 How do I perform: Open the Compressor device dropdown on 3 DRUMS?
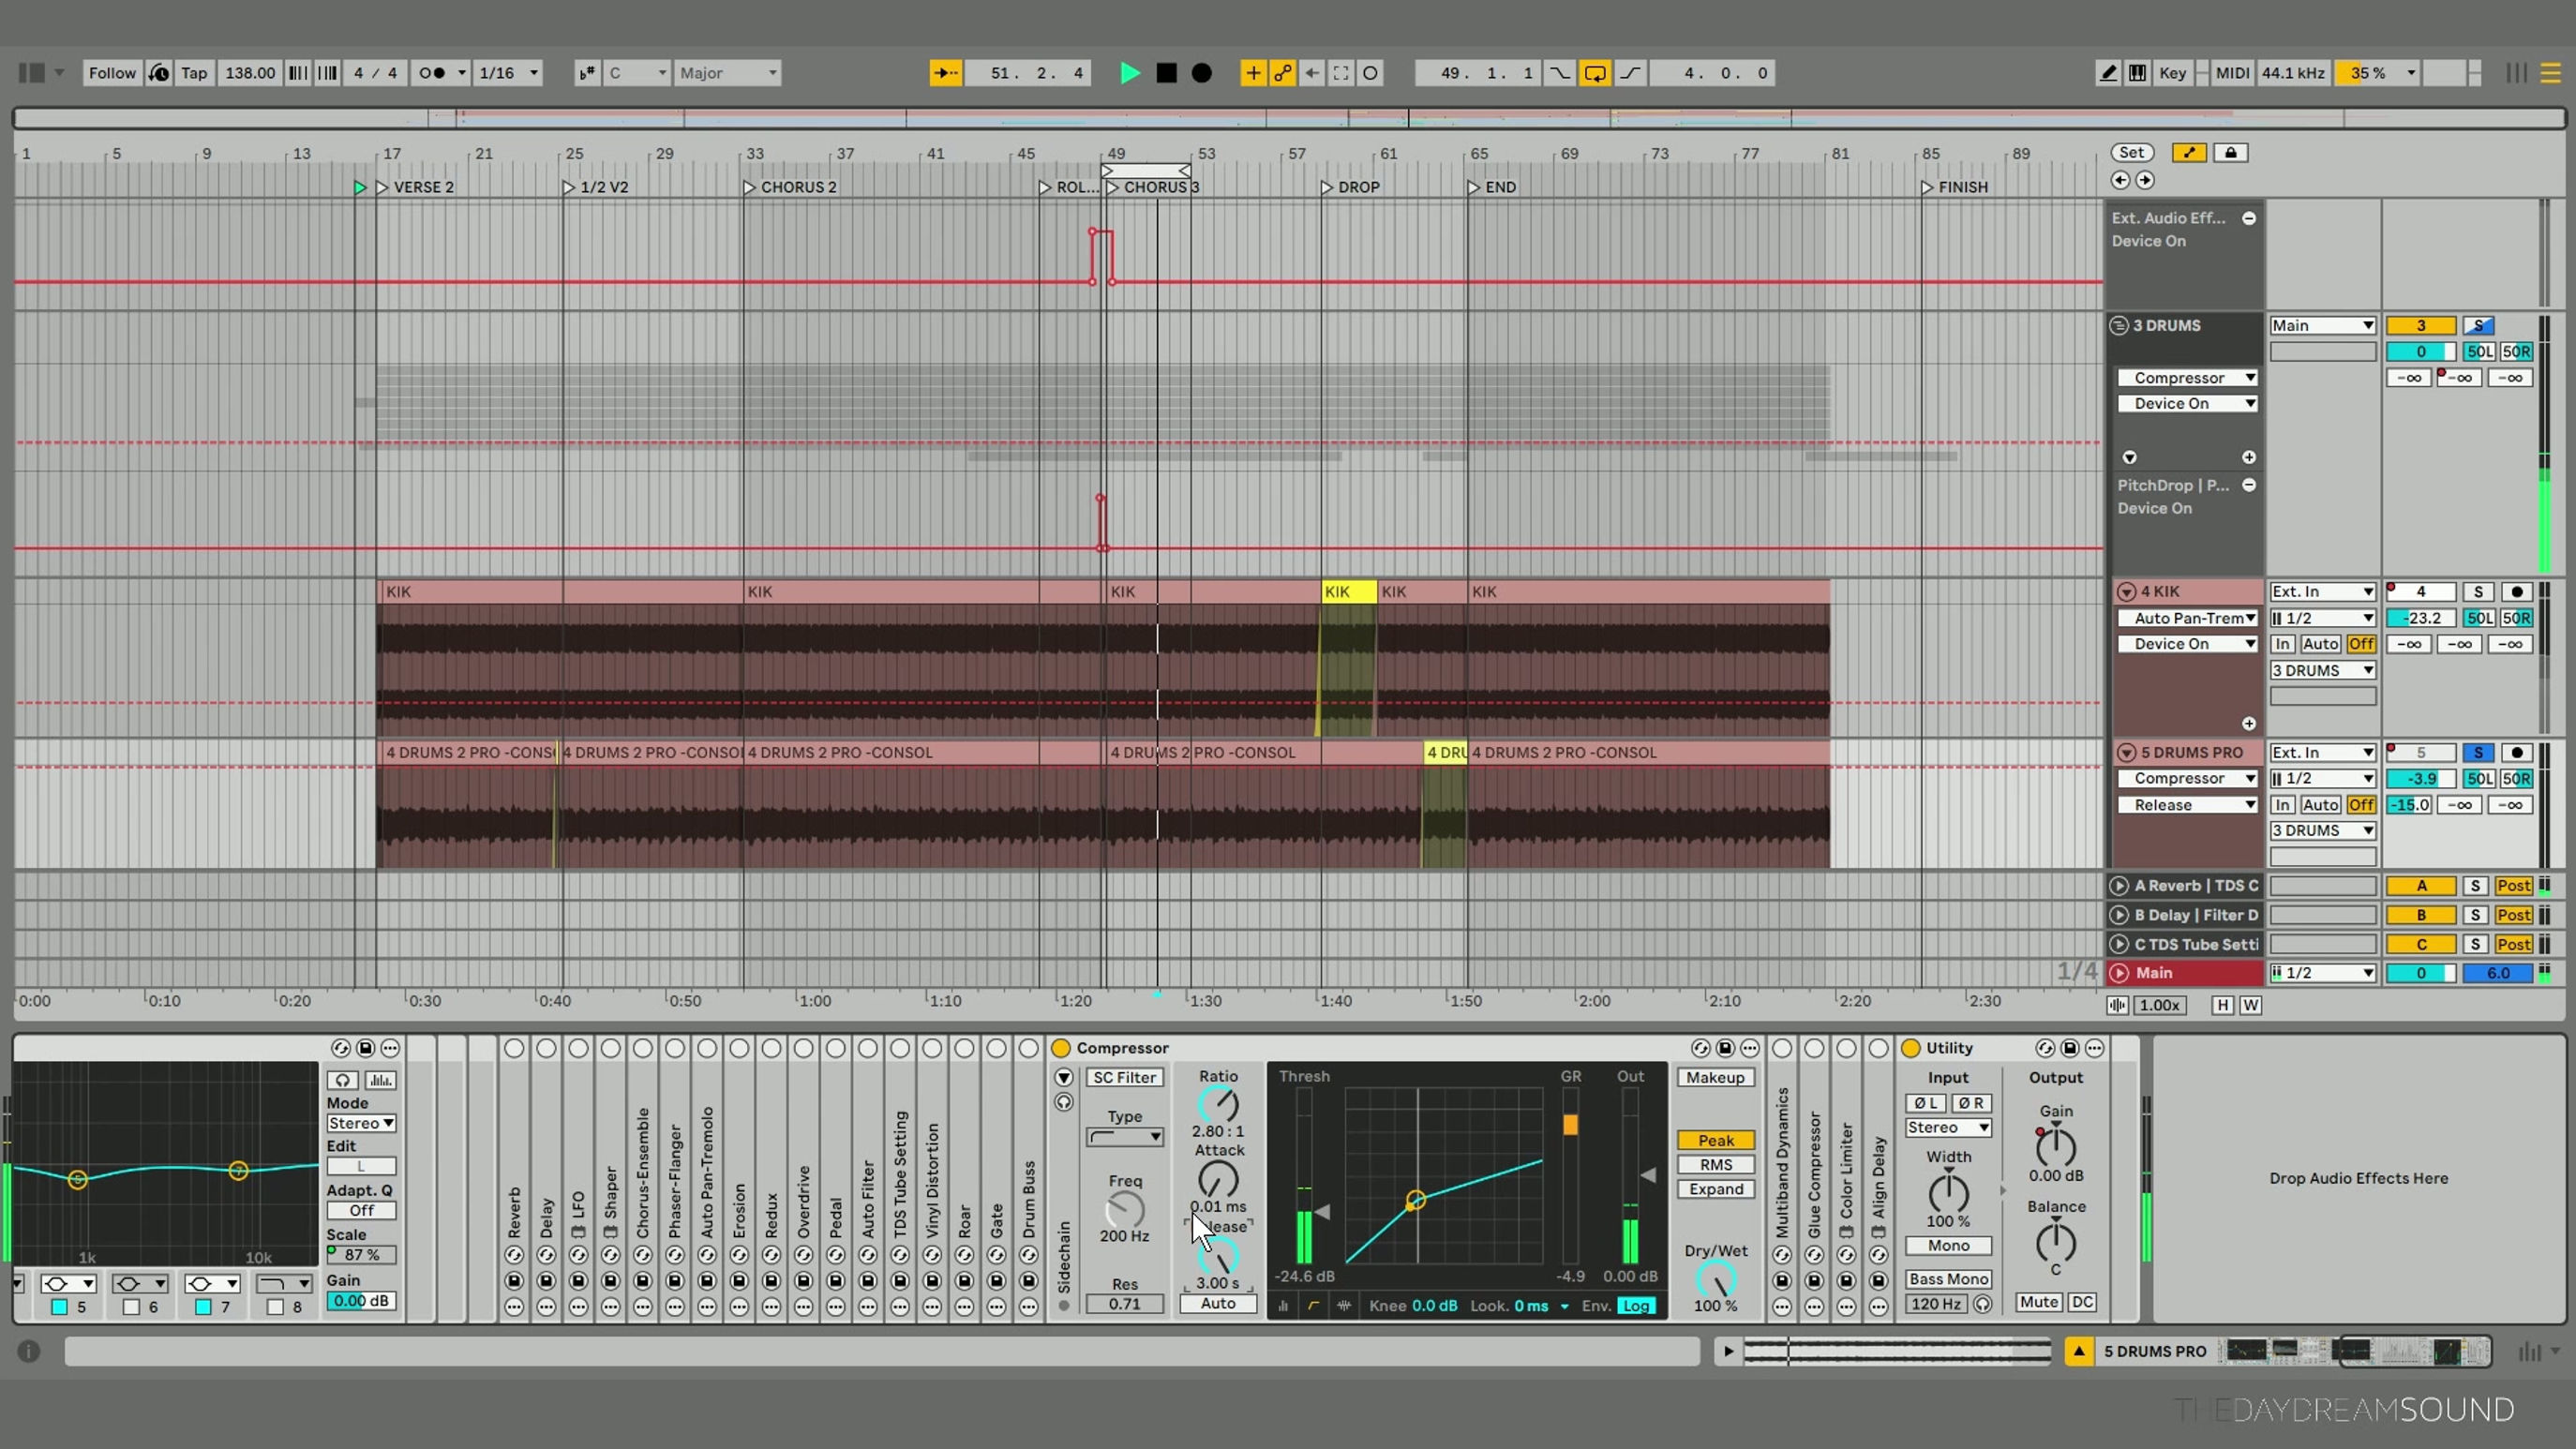click(x=2188, y=377)
